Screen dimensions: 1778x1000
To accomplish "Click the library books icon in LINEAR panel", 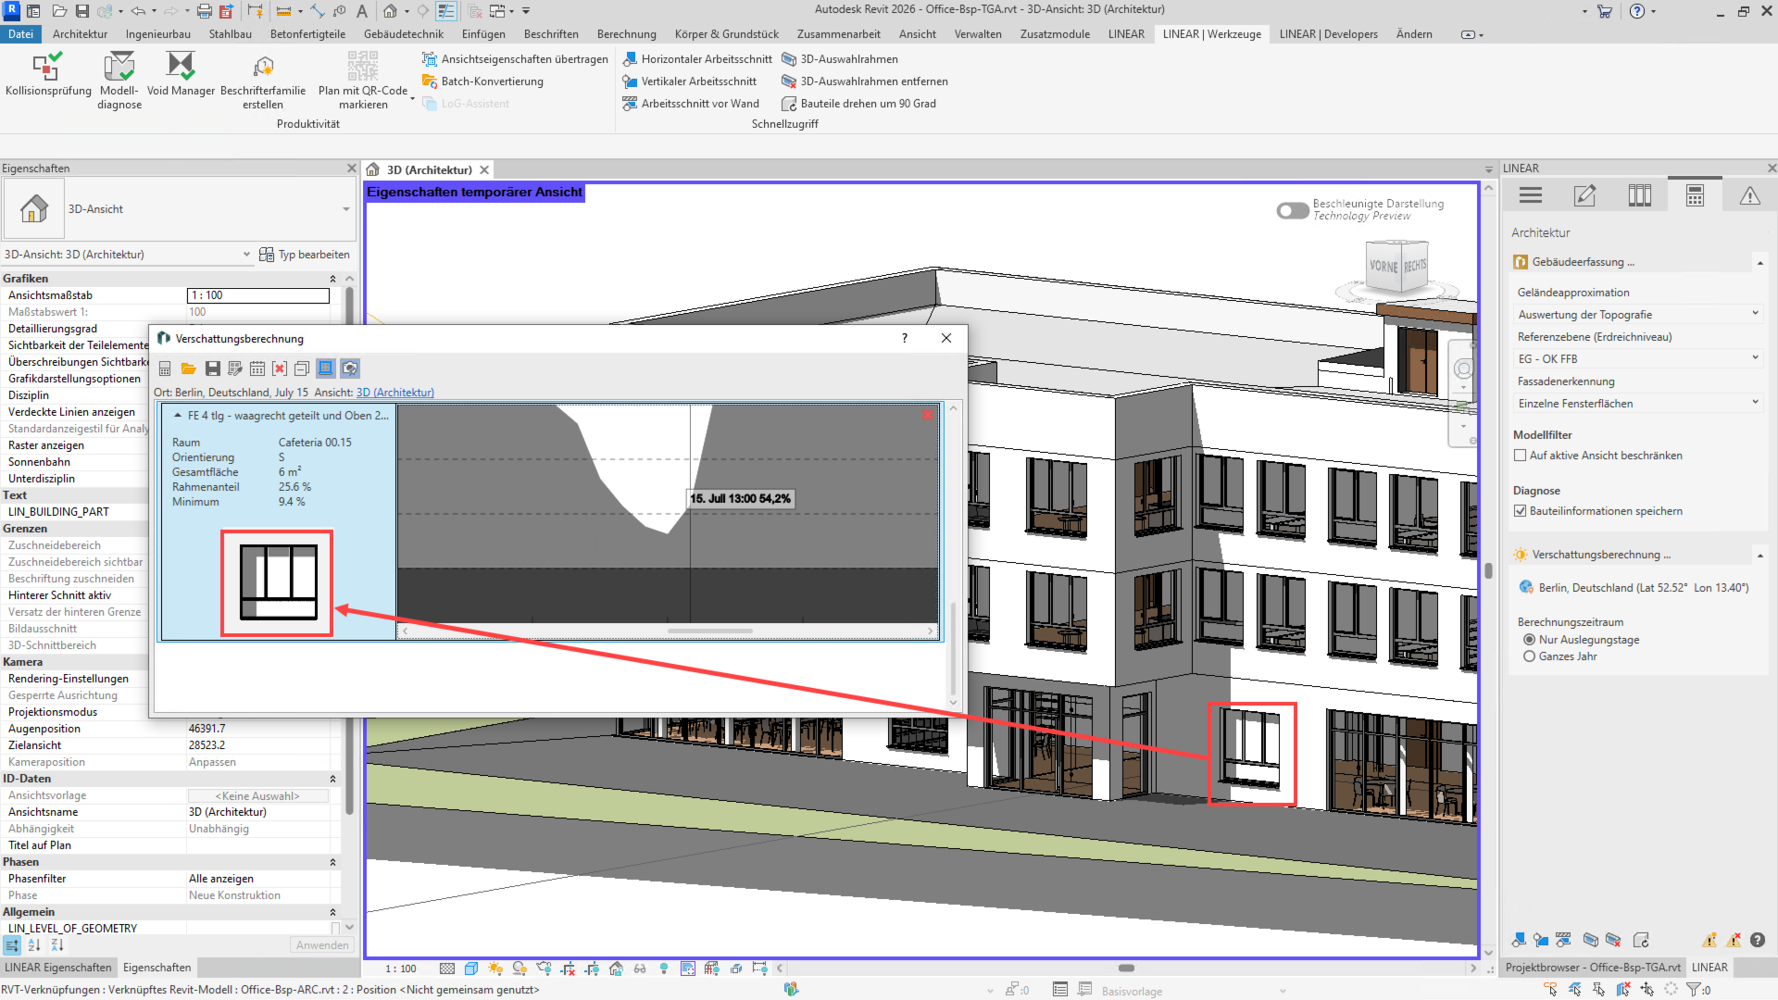I will coord(1639,196).
